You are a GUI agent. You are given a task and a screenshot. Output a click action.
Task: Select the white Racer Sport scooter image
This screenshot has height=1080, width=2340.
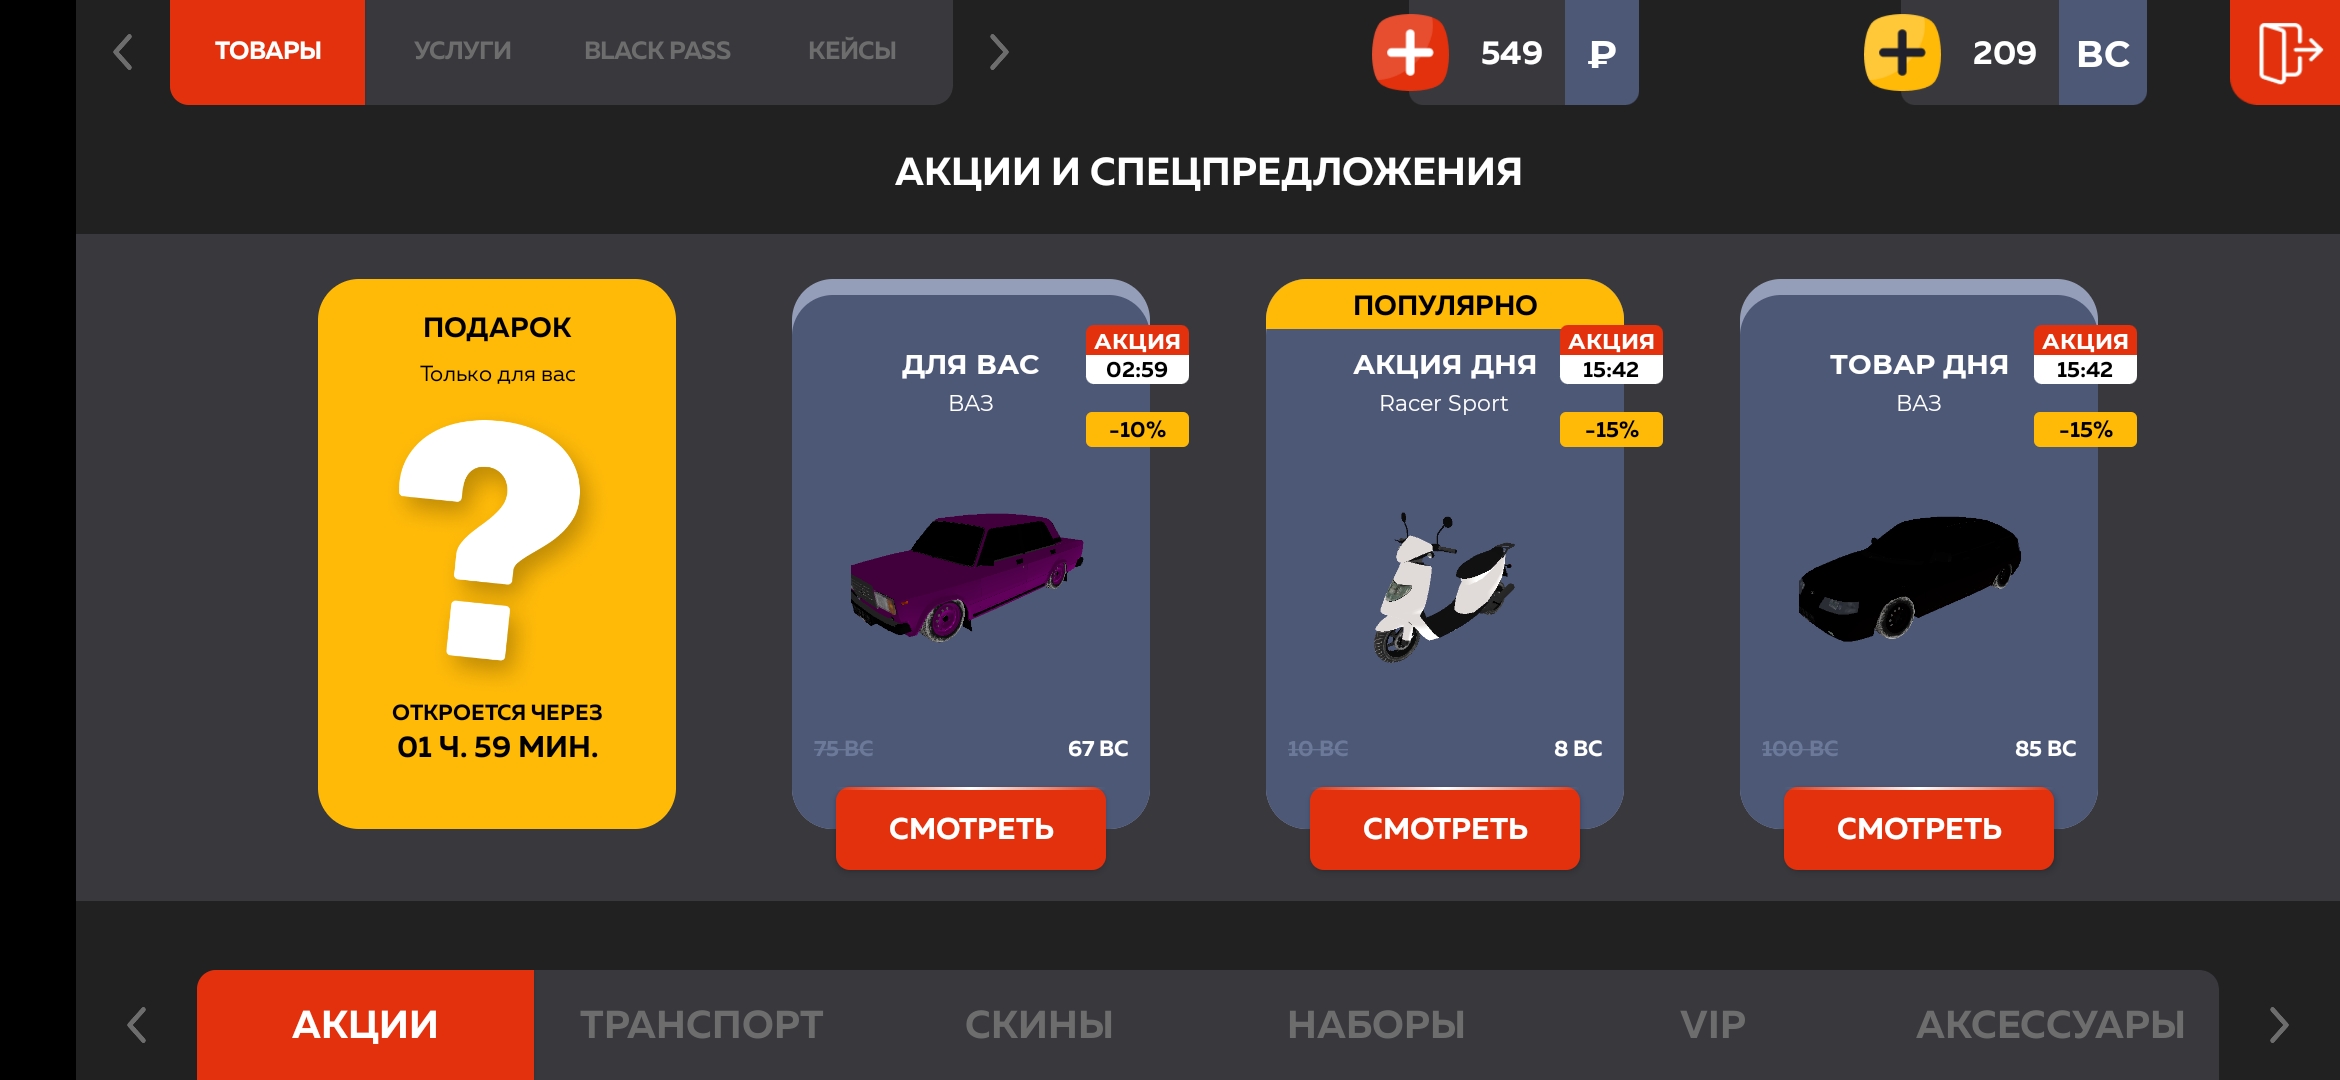1444,588
